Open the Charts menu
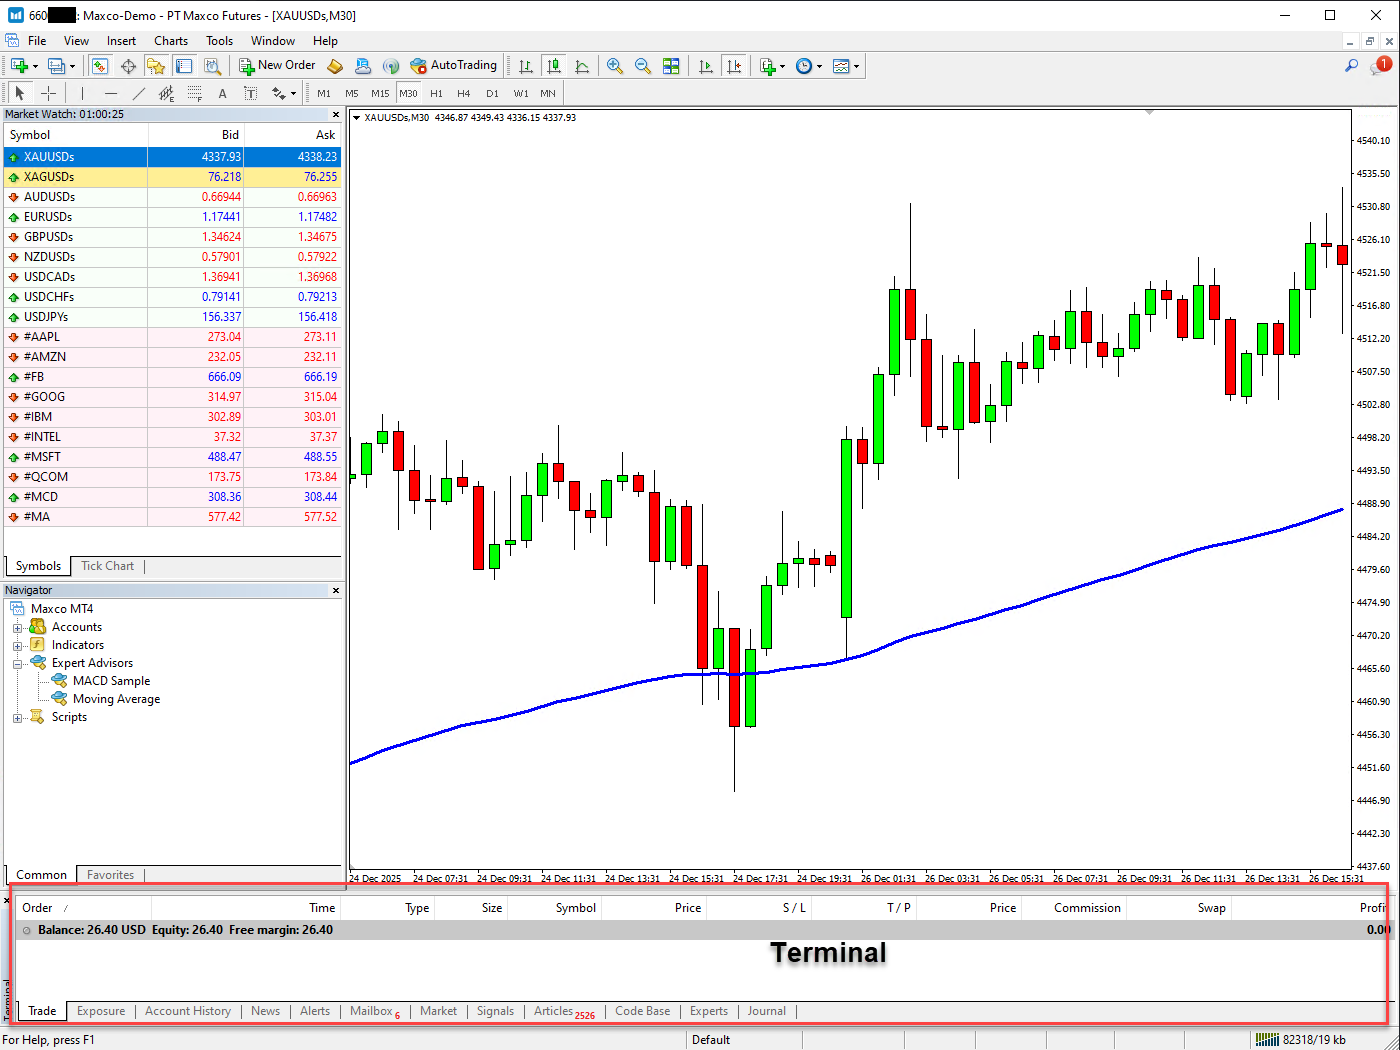This screenshot has height=1050, width=1400. pos(170,41)
